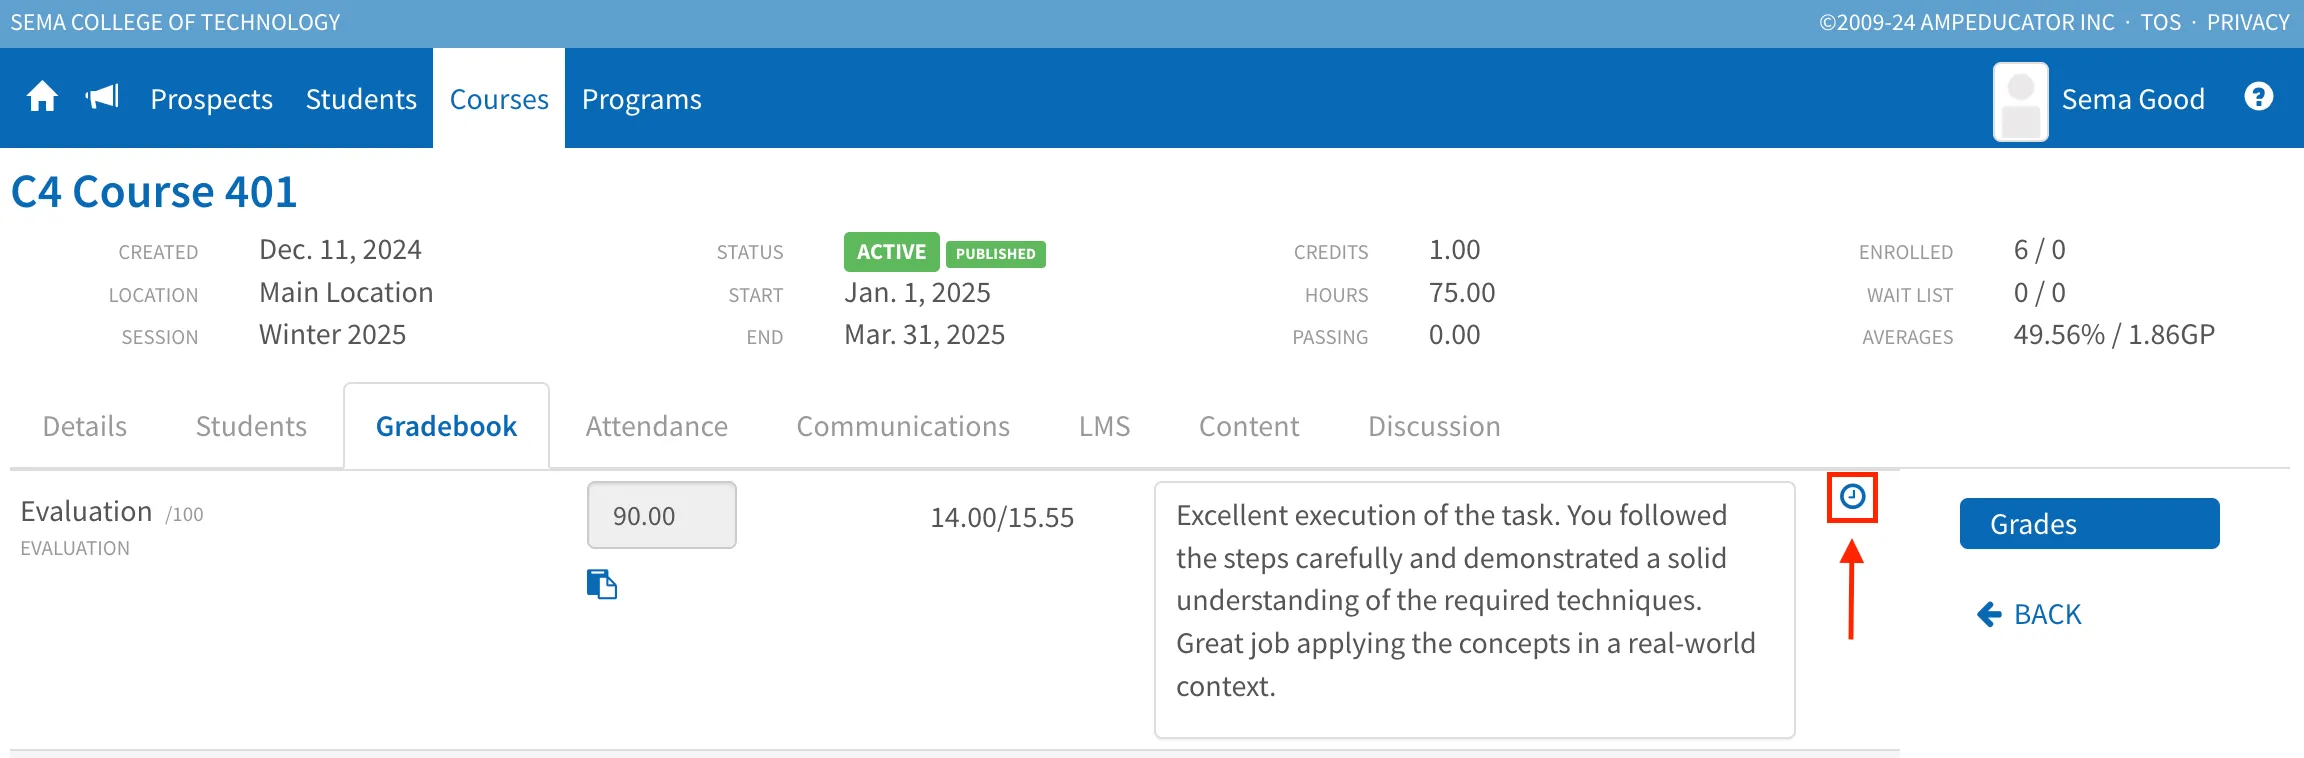Open the Communications tab
Viewport: 2304px width, 758px height.
(903, 426)
